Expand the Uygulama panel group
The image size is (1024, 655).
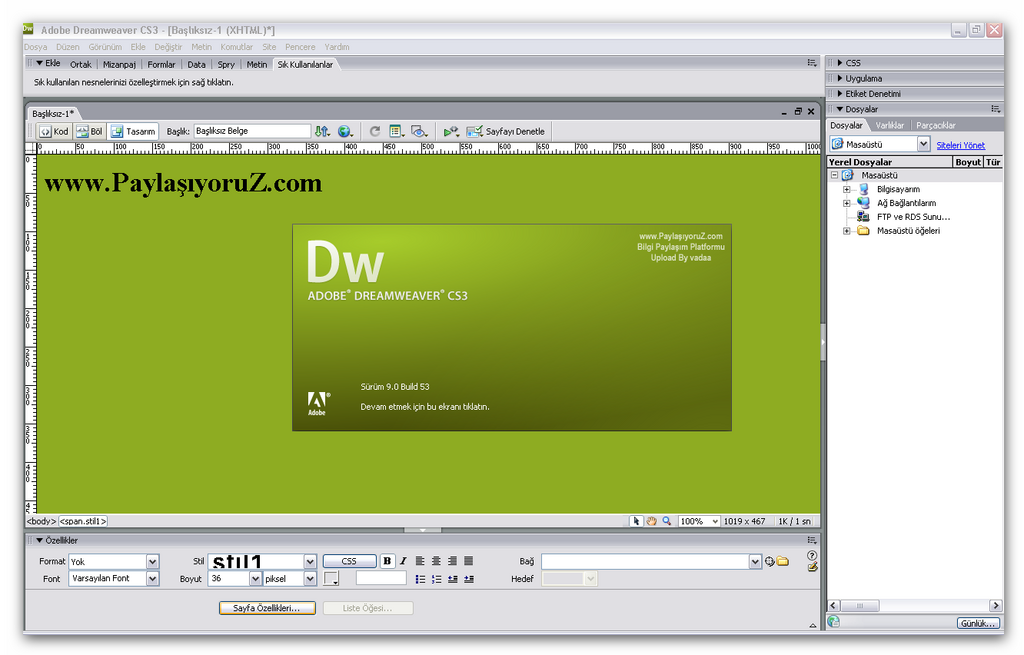click(840, 78)
